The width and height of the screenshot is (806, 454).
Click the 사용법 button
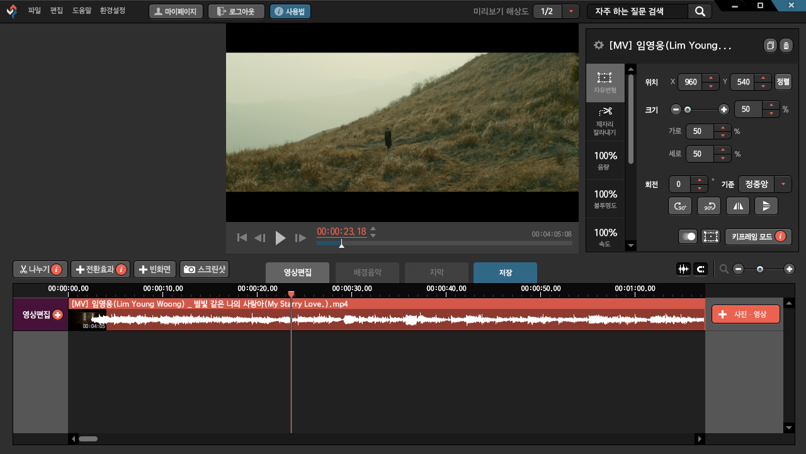[290, 11]
